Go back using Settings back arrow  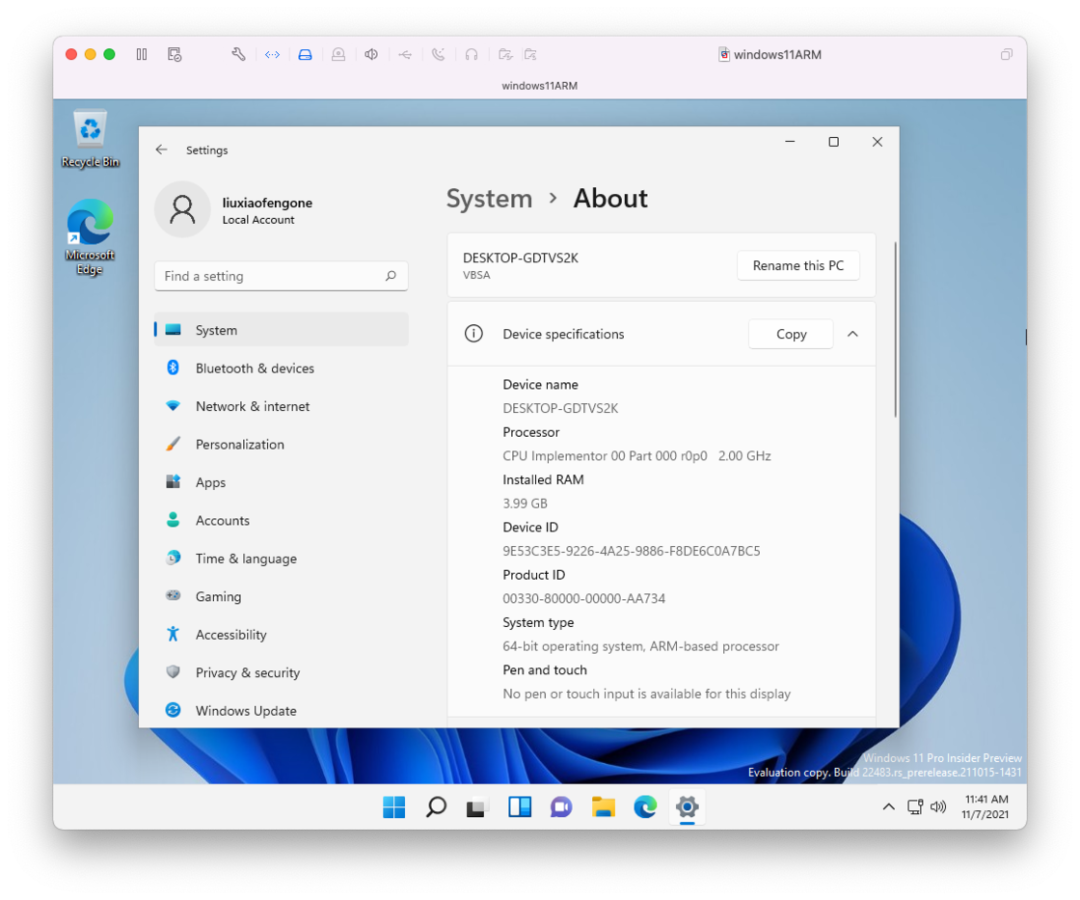(x=161, y=150)
